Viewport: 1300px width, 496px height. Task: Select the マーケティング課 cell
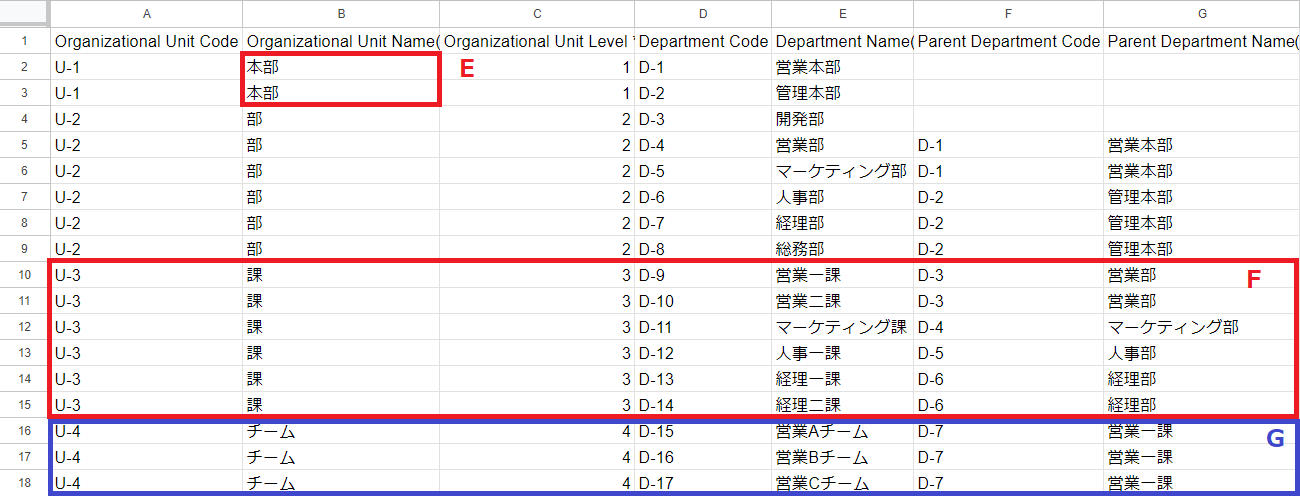840,327
